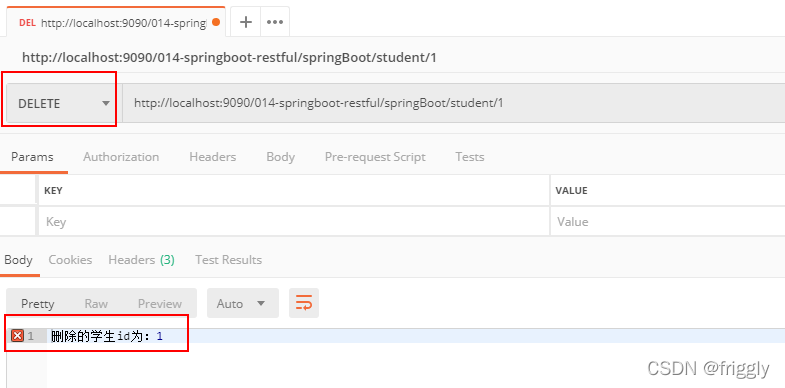Select the Pretty view button
The width and height of the screenshot is (785, 388).
(38, 303)
